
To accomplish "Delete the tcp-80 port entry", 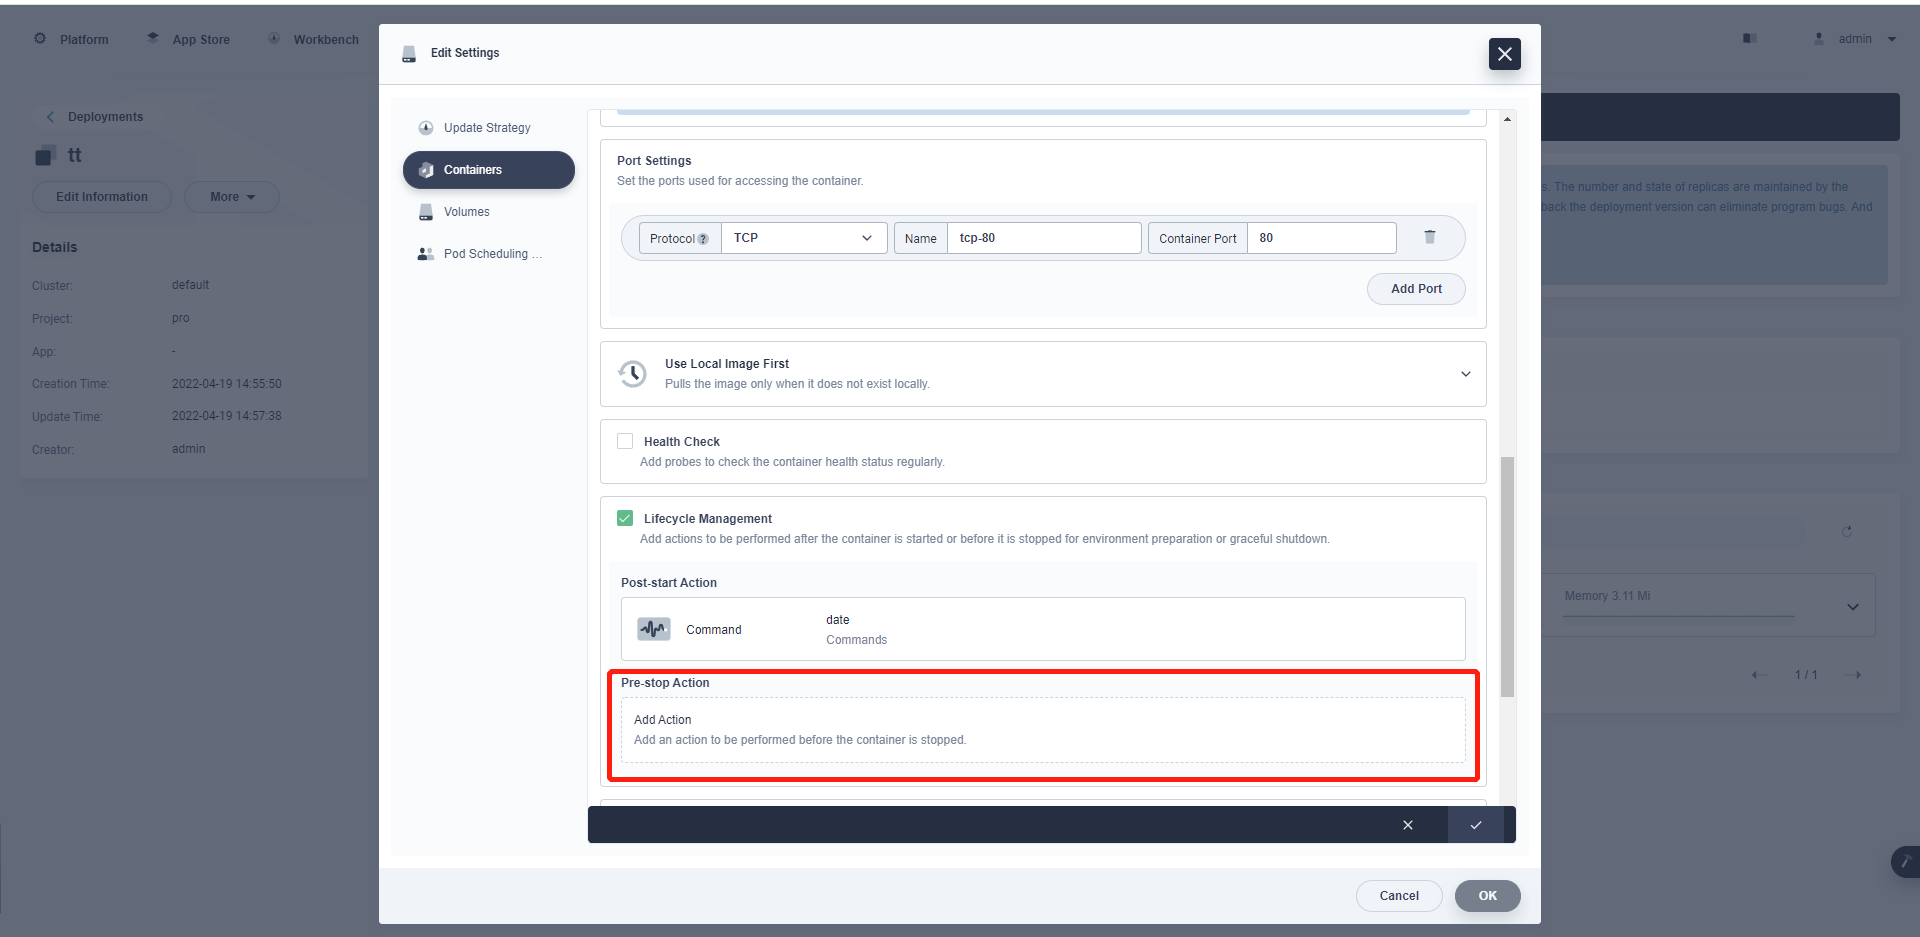I will tap(1430, 237).
